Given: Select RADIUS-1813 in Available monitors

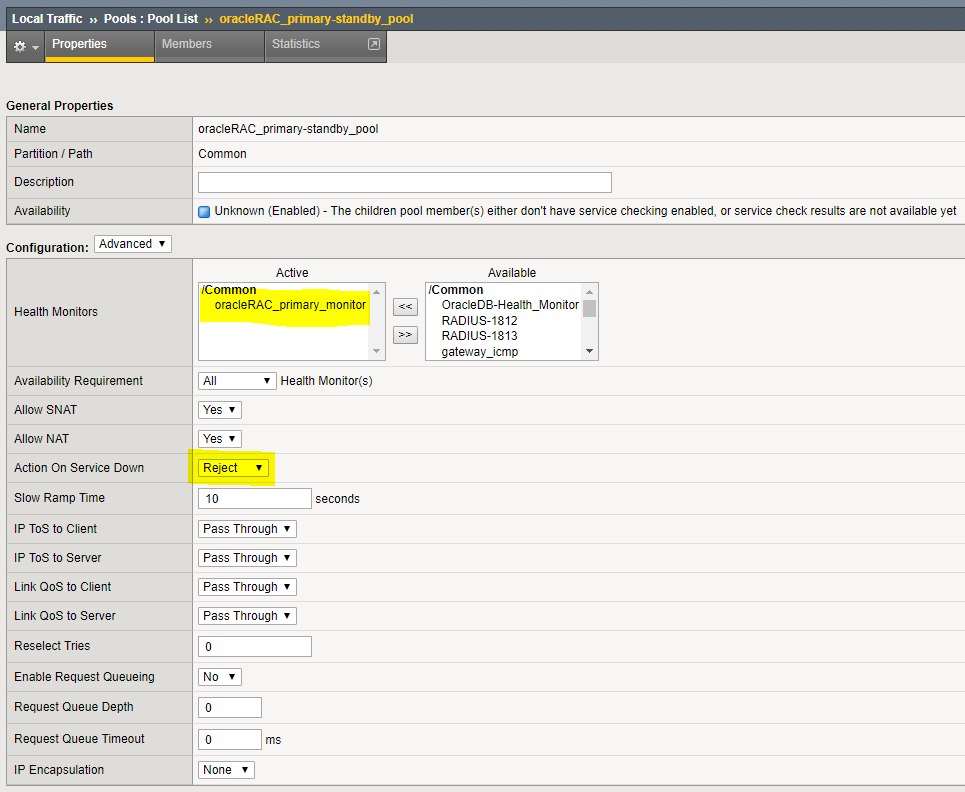Looking at the screenshot, I should tap(479, 336).
